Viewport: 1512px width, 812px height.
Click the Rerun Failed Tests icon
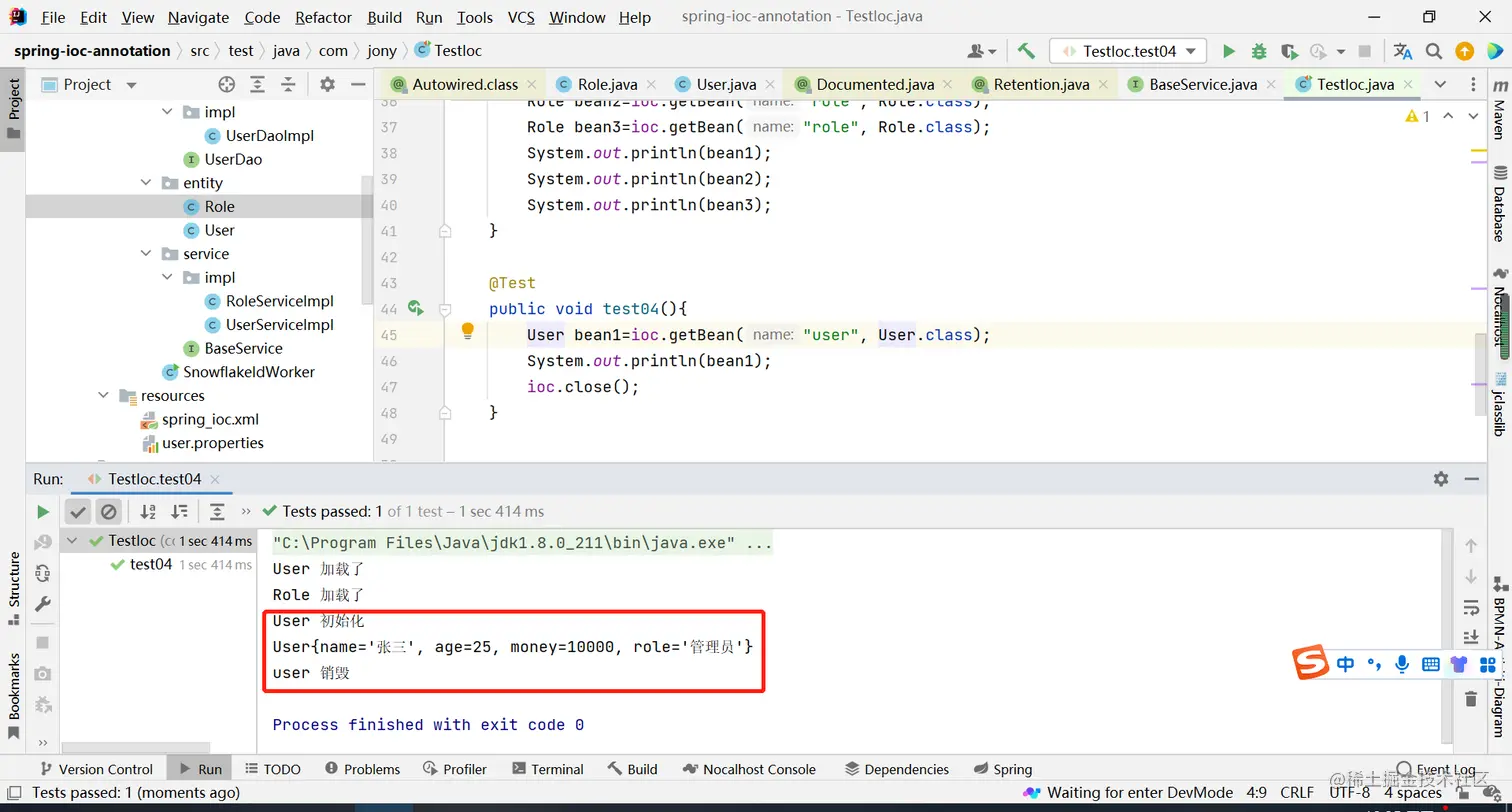click(43, 542)
